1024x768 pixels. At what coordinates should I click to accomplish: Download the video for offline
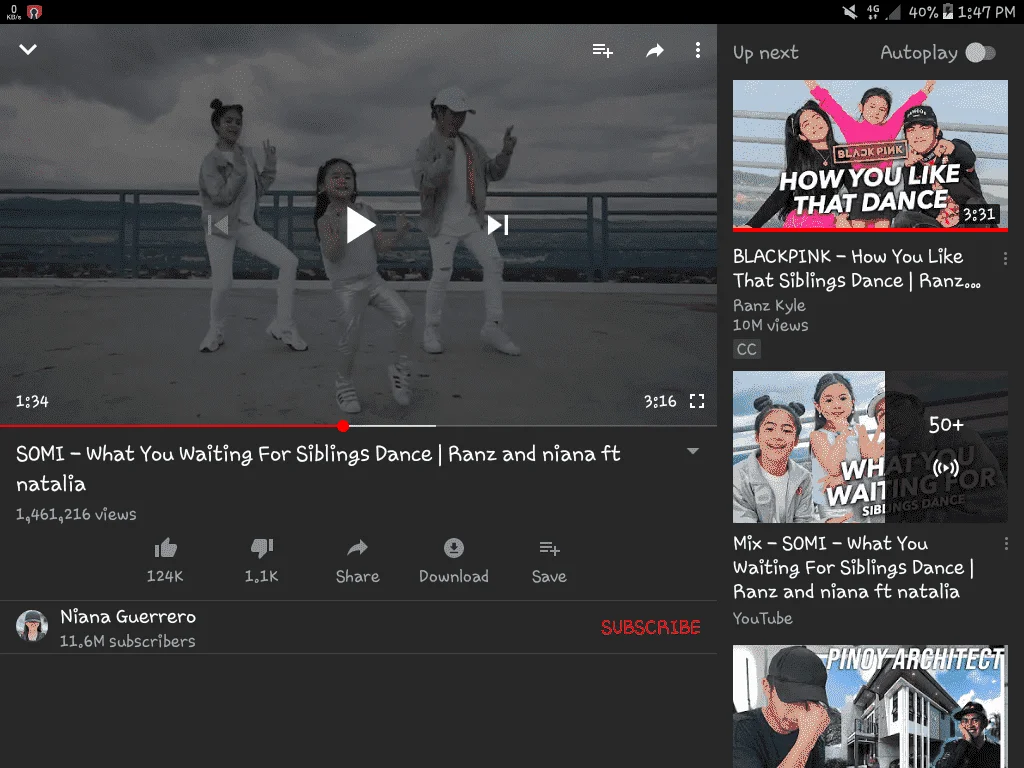[454, 560]
